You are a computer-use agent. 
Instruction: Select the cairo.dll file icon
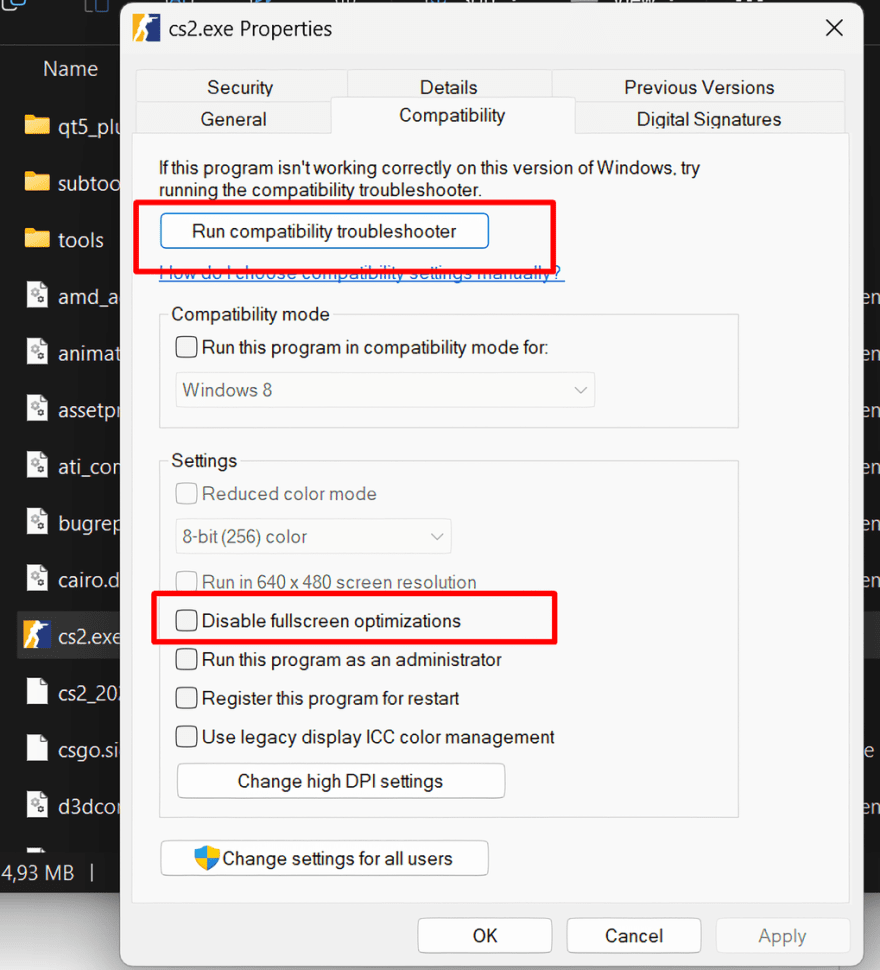point(37,579)
